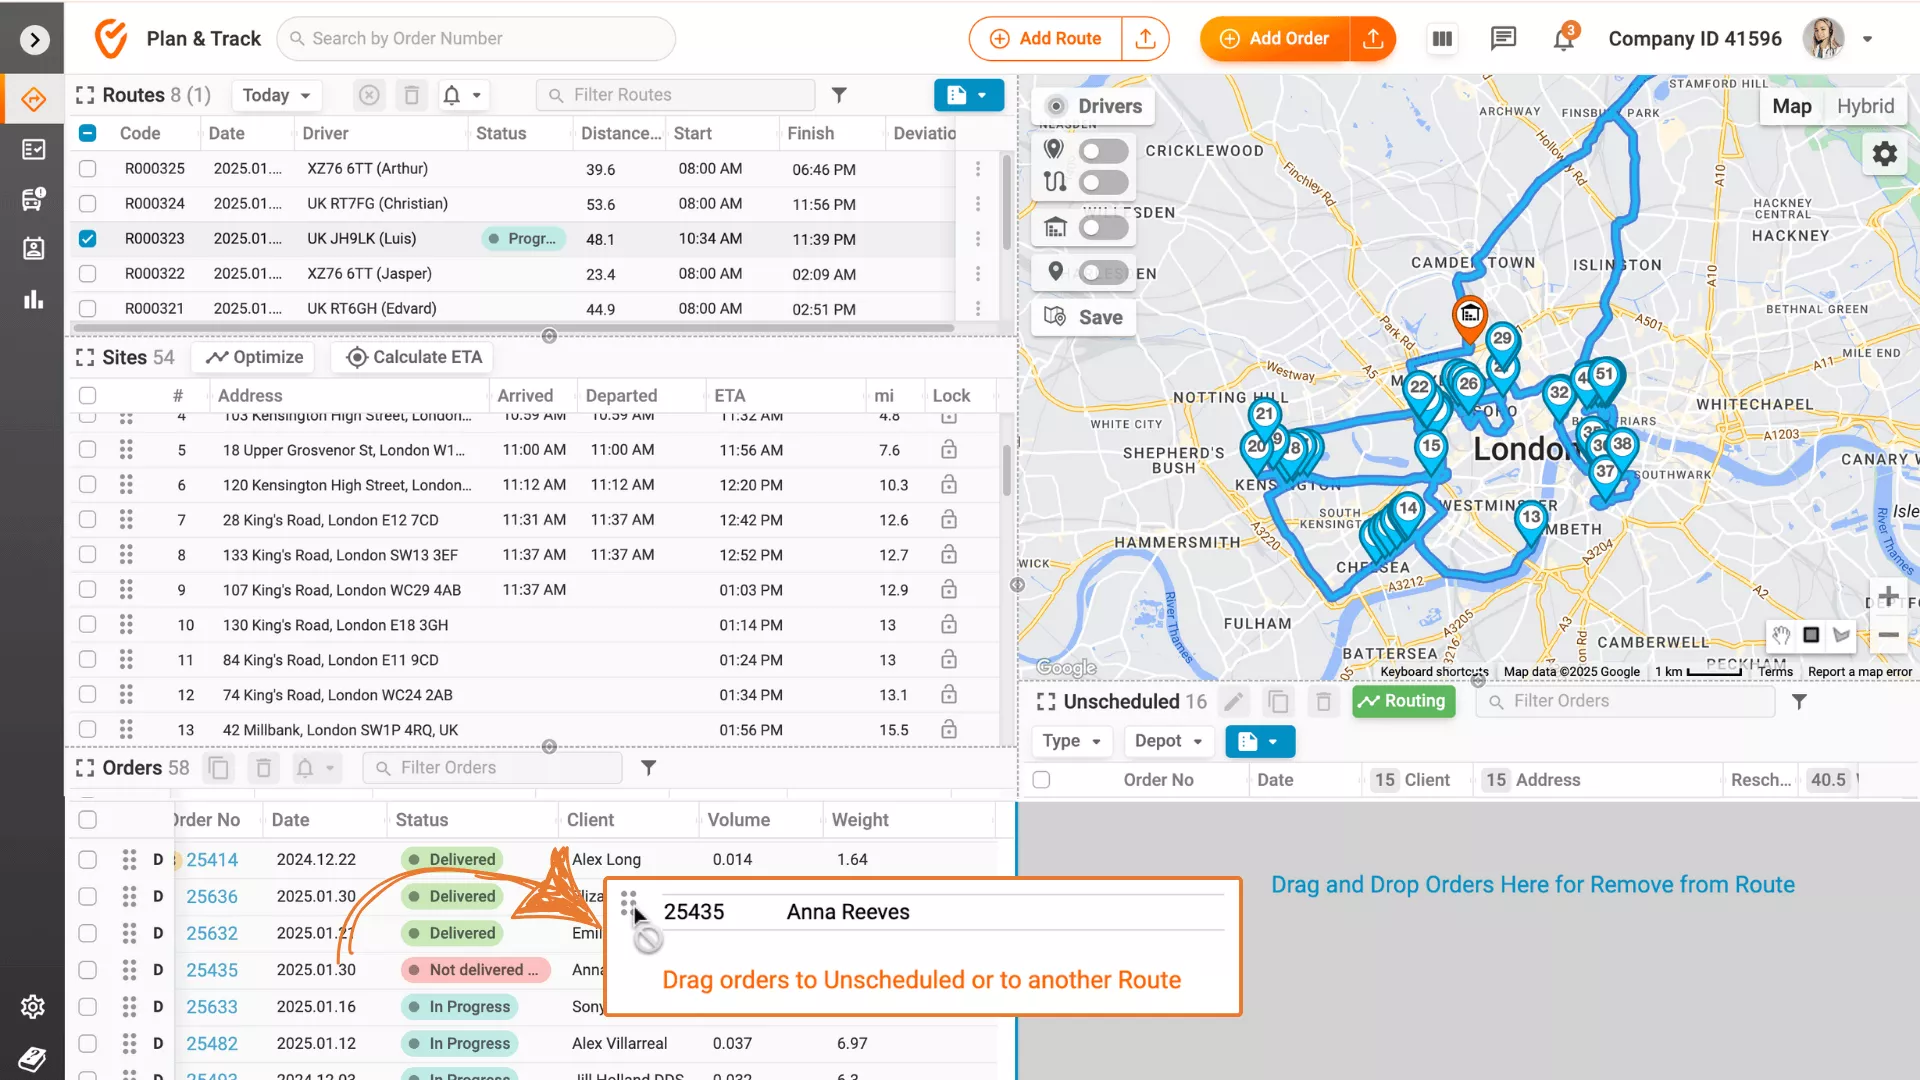Click the Search by Order Number field

pos(476,39)
